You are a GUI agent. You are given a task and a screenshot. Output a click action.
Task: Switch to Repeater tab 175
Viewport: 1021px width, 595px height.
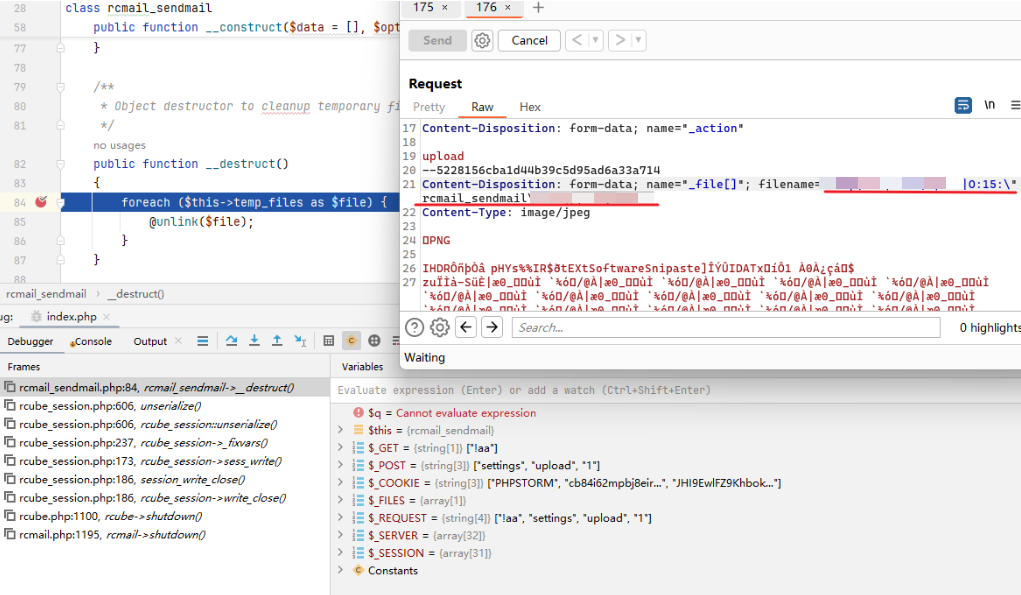click(x=423, y=7)
